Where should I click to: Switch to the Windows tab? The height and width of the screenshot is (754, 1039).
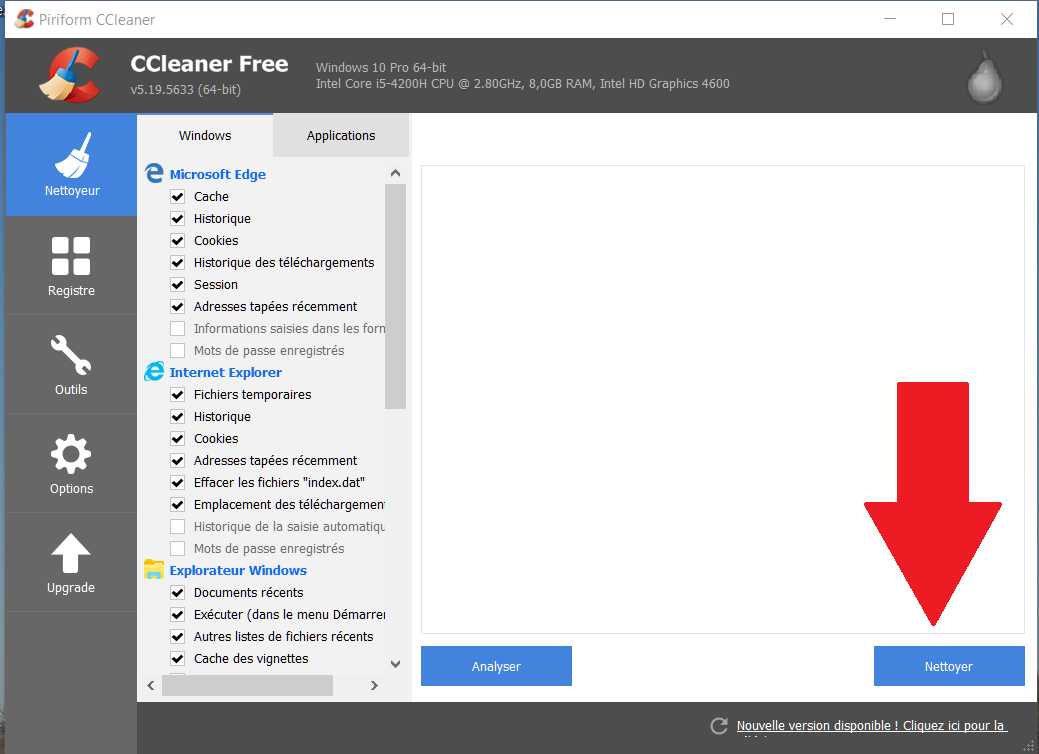pyautogui.click(x=205, y=135)
